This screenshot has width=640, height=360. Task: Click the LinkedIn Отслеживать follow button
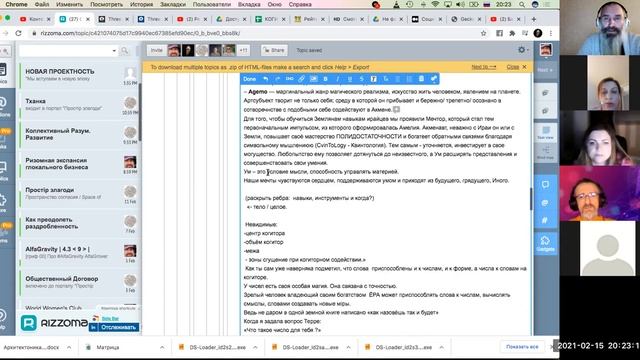pyautogui.click(x=114, y=327)
